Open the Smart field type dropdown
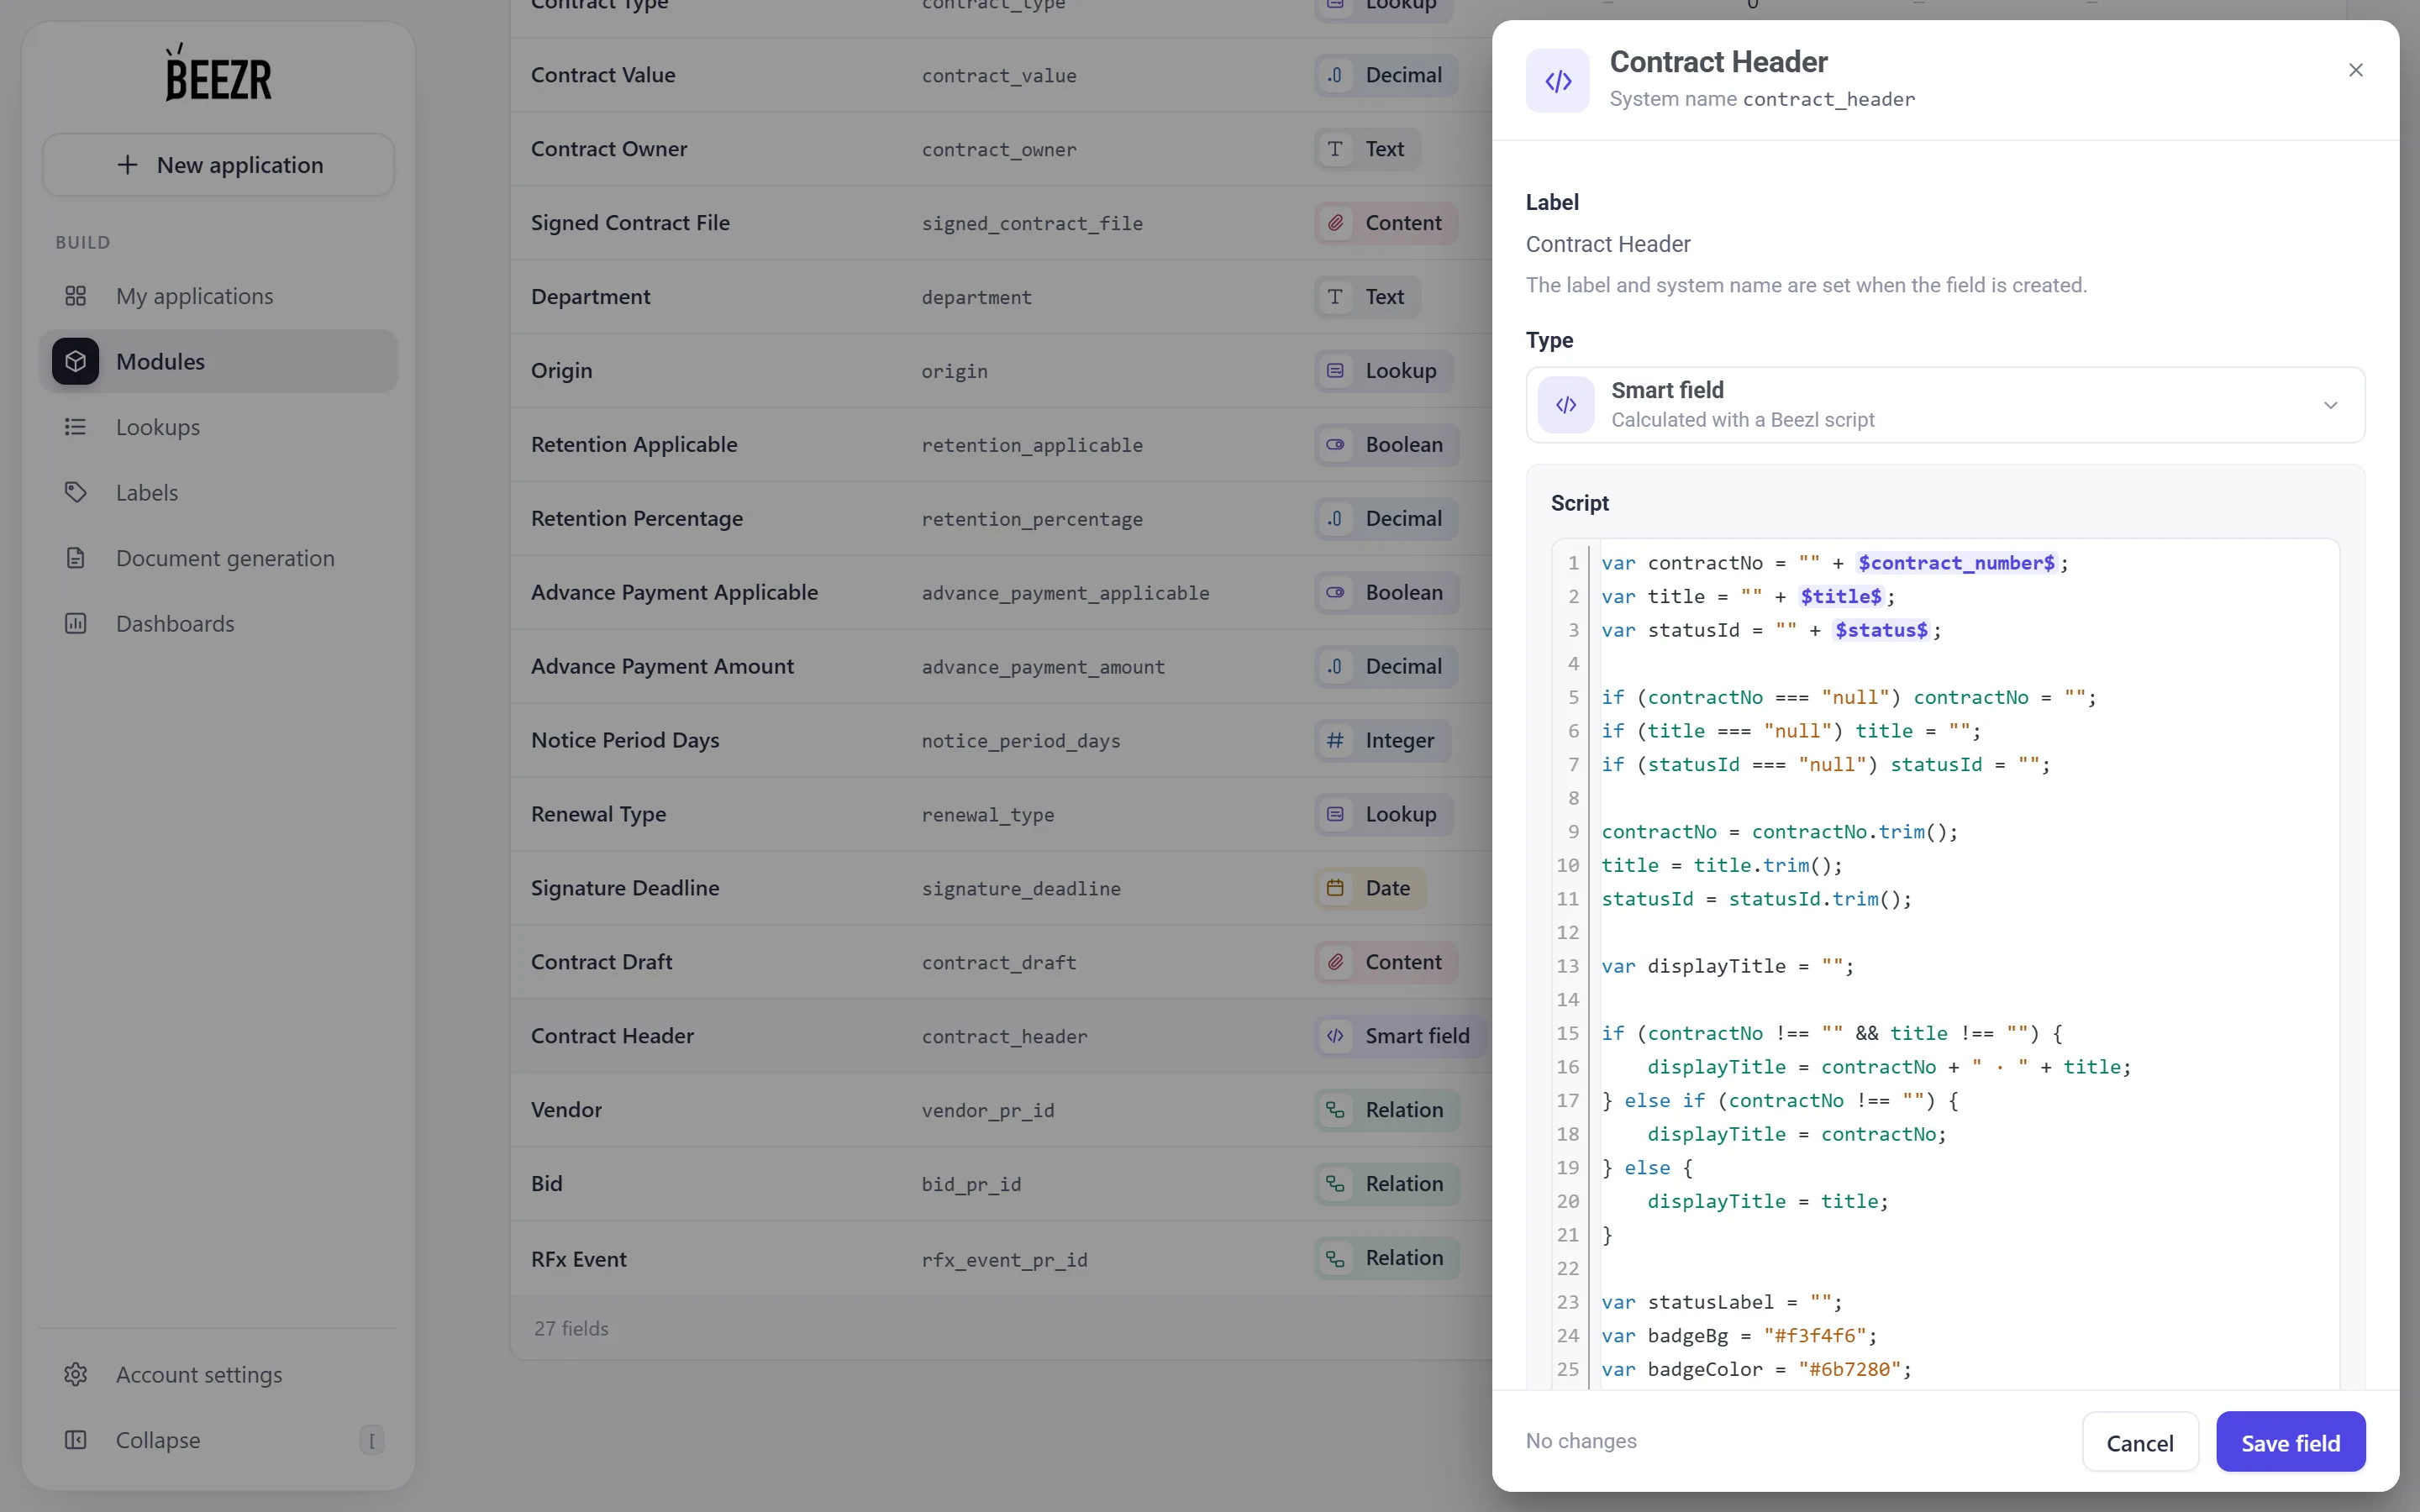The width and height of the screenshot is (2420, 1512). click(1945, 405)
